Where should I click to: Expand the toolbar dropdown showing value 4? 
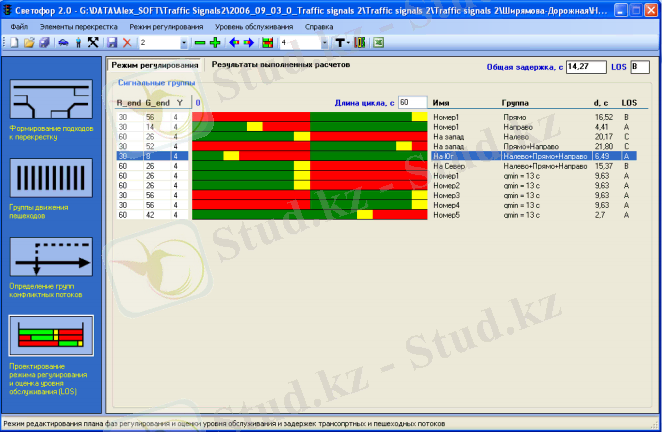point(324,44)
